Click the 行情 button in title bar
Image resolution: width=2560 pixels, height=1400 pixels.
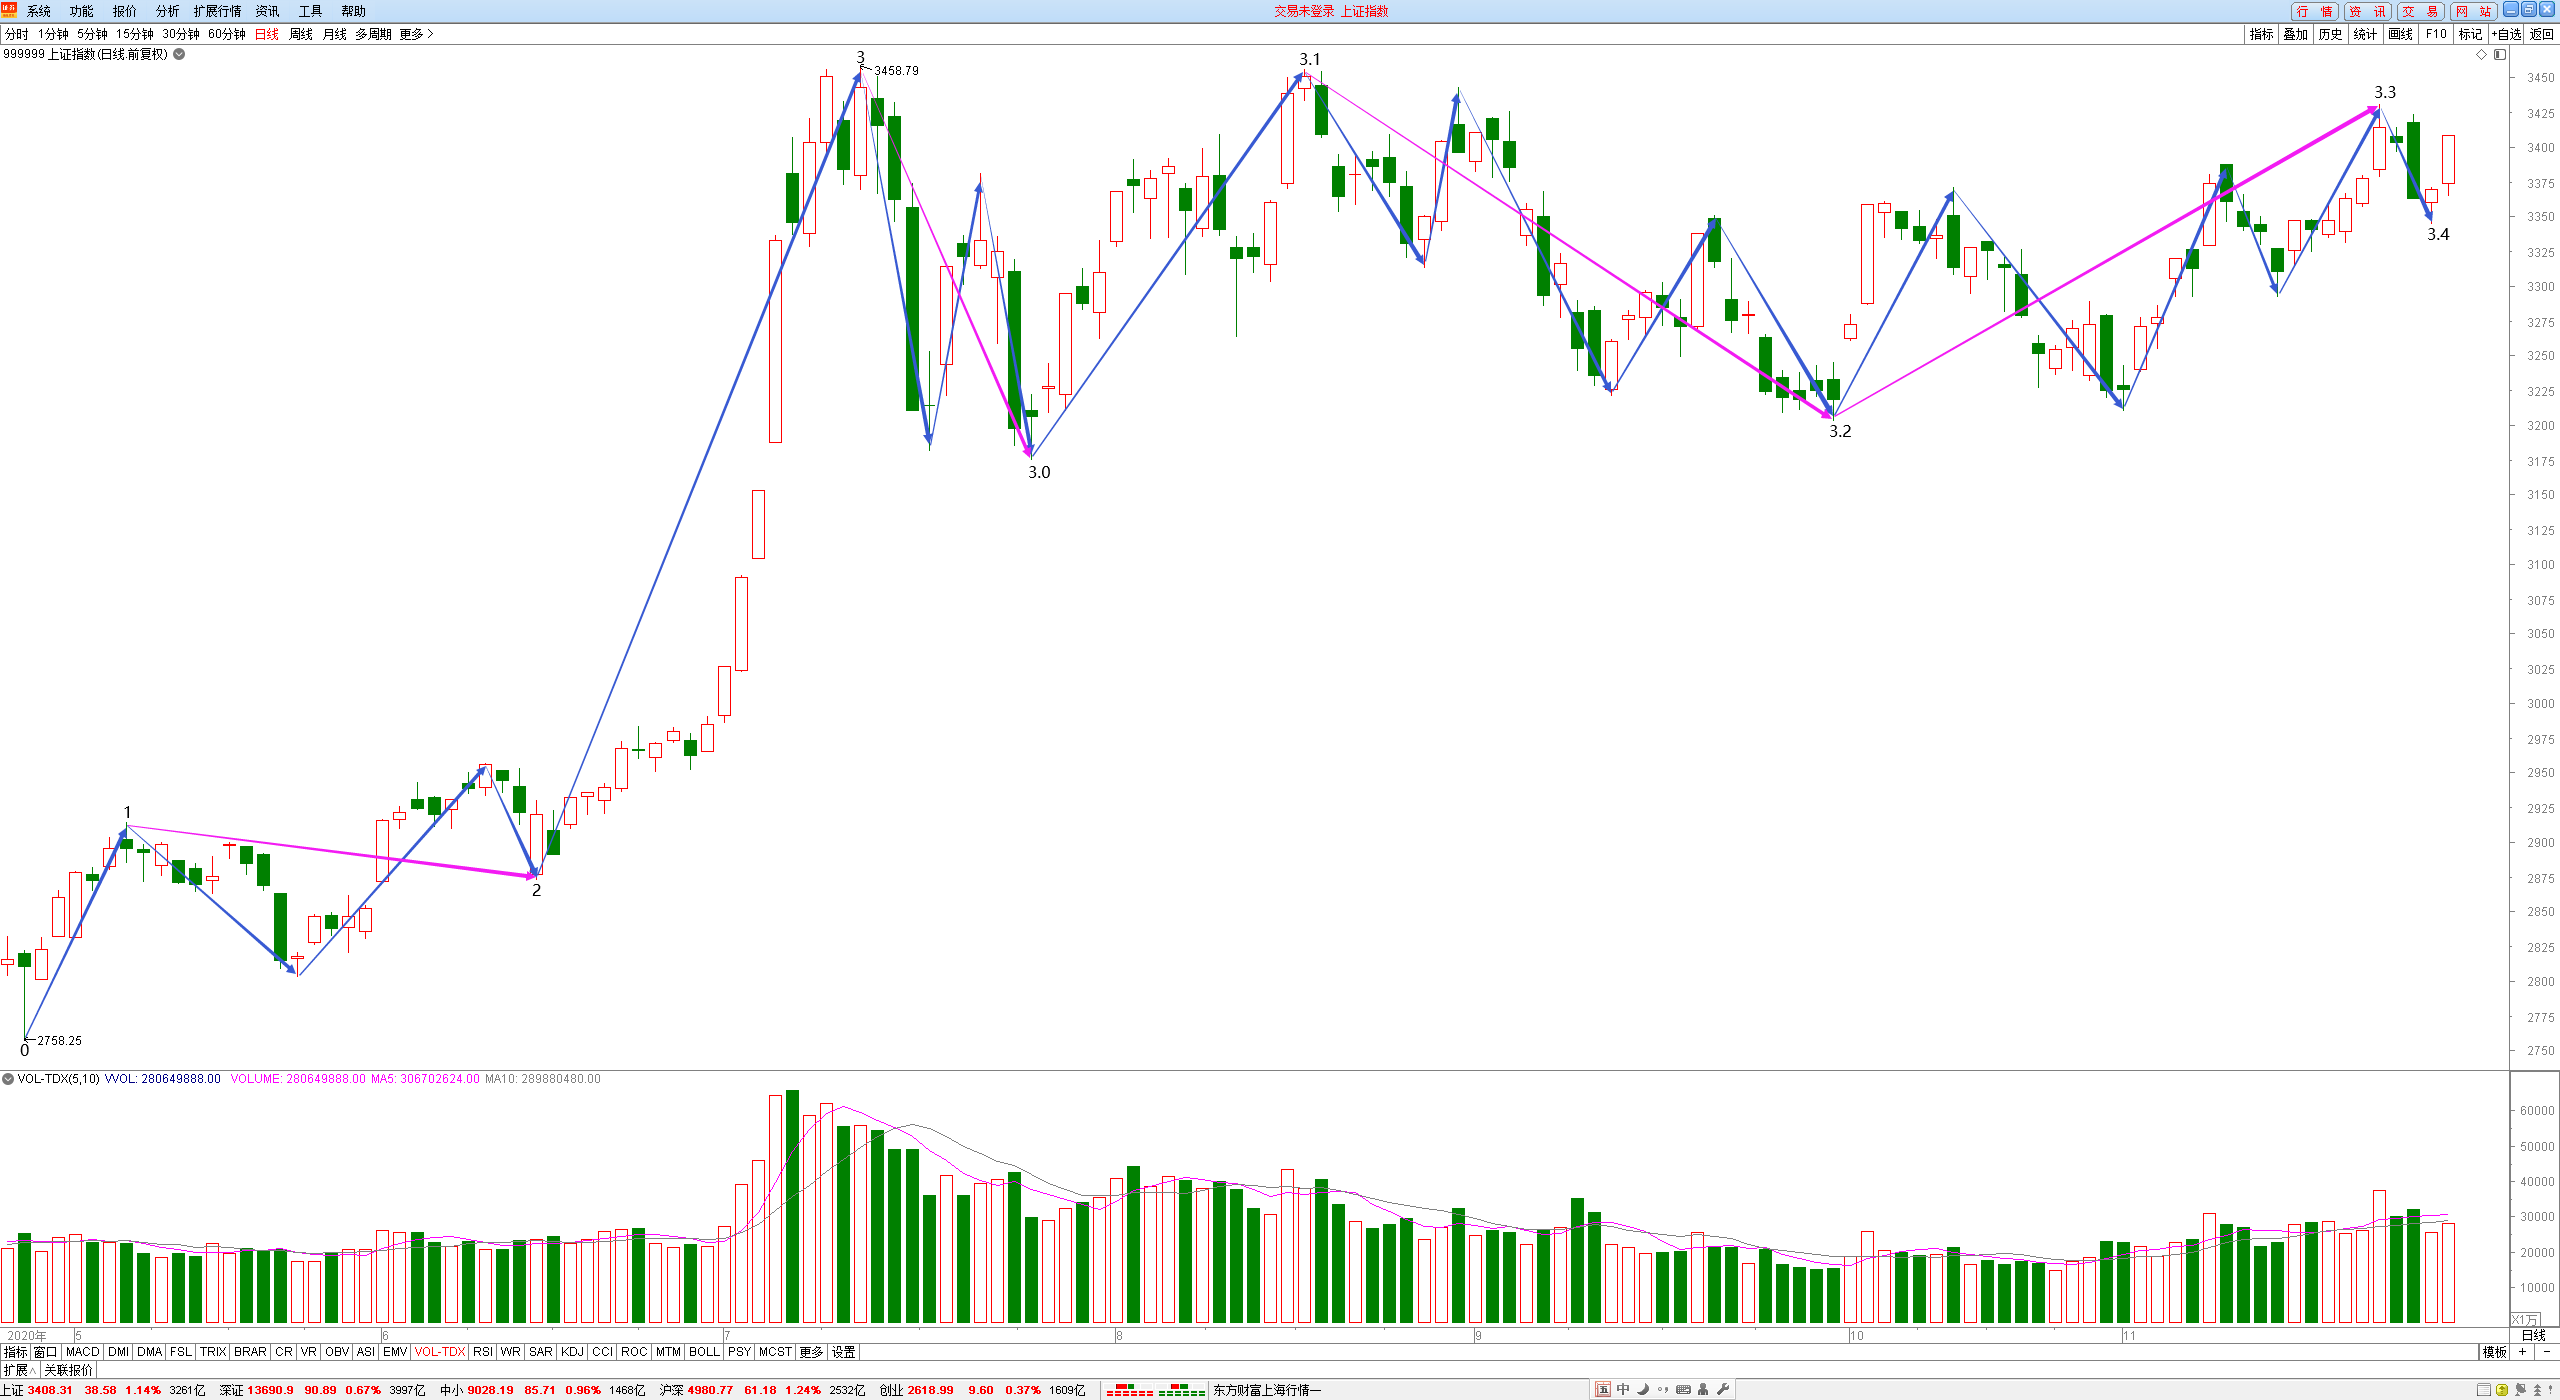tap(2314, 11)
